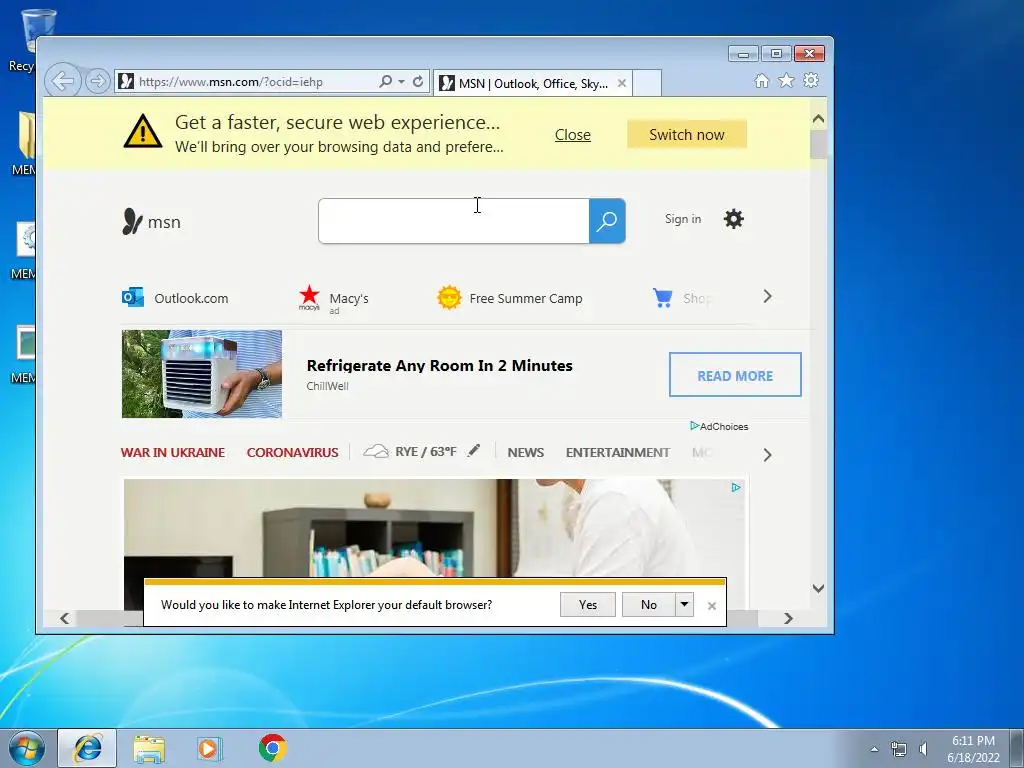Click the vertical scrollbar up arrow
The image size is (1024, 768).
[818, 119]
